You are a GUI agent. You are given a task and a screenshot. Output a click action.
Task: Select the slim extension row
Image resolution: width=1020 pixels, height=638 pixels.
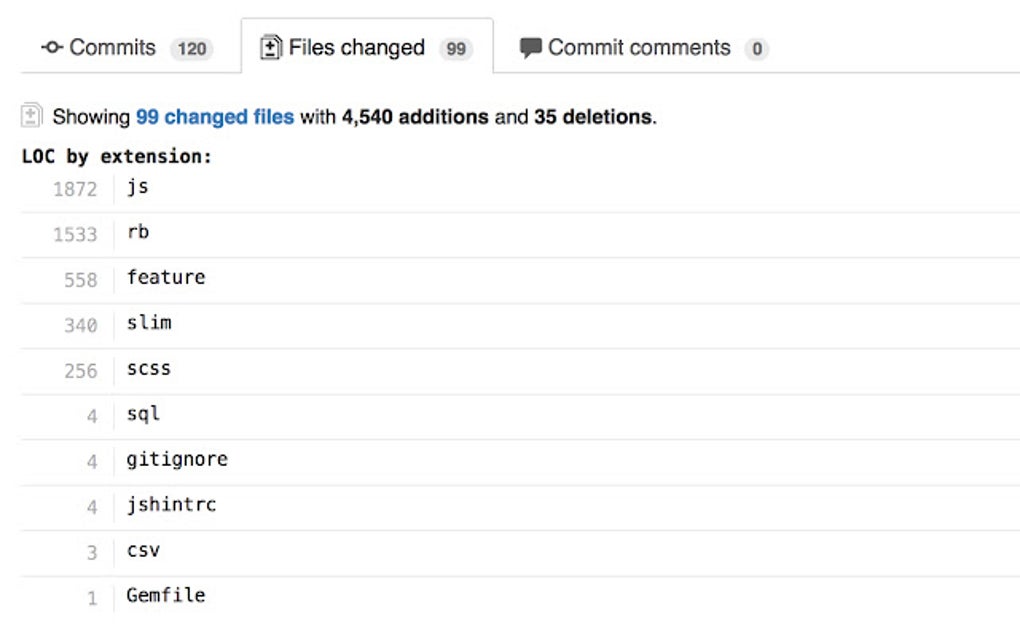pyautogui.click(x=149, y=322)
